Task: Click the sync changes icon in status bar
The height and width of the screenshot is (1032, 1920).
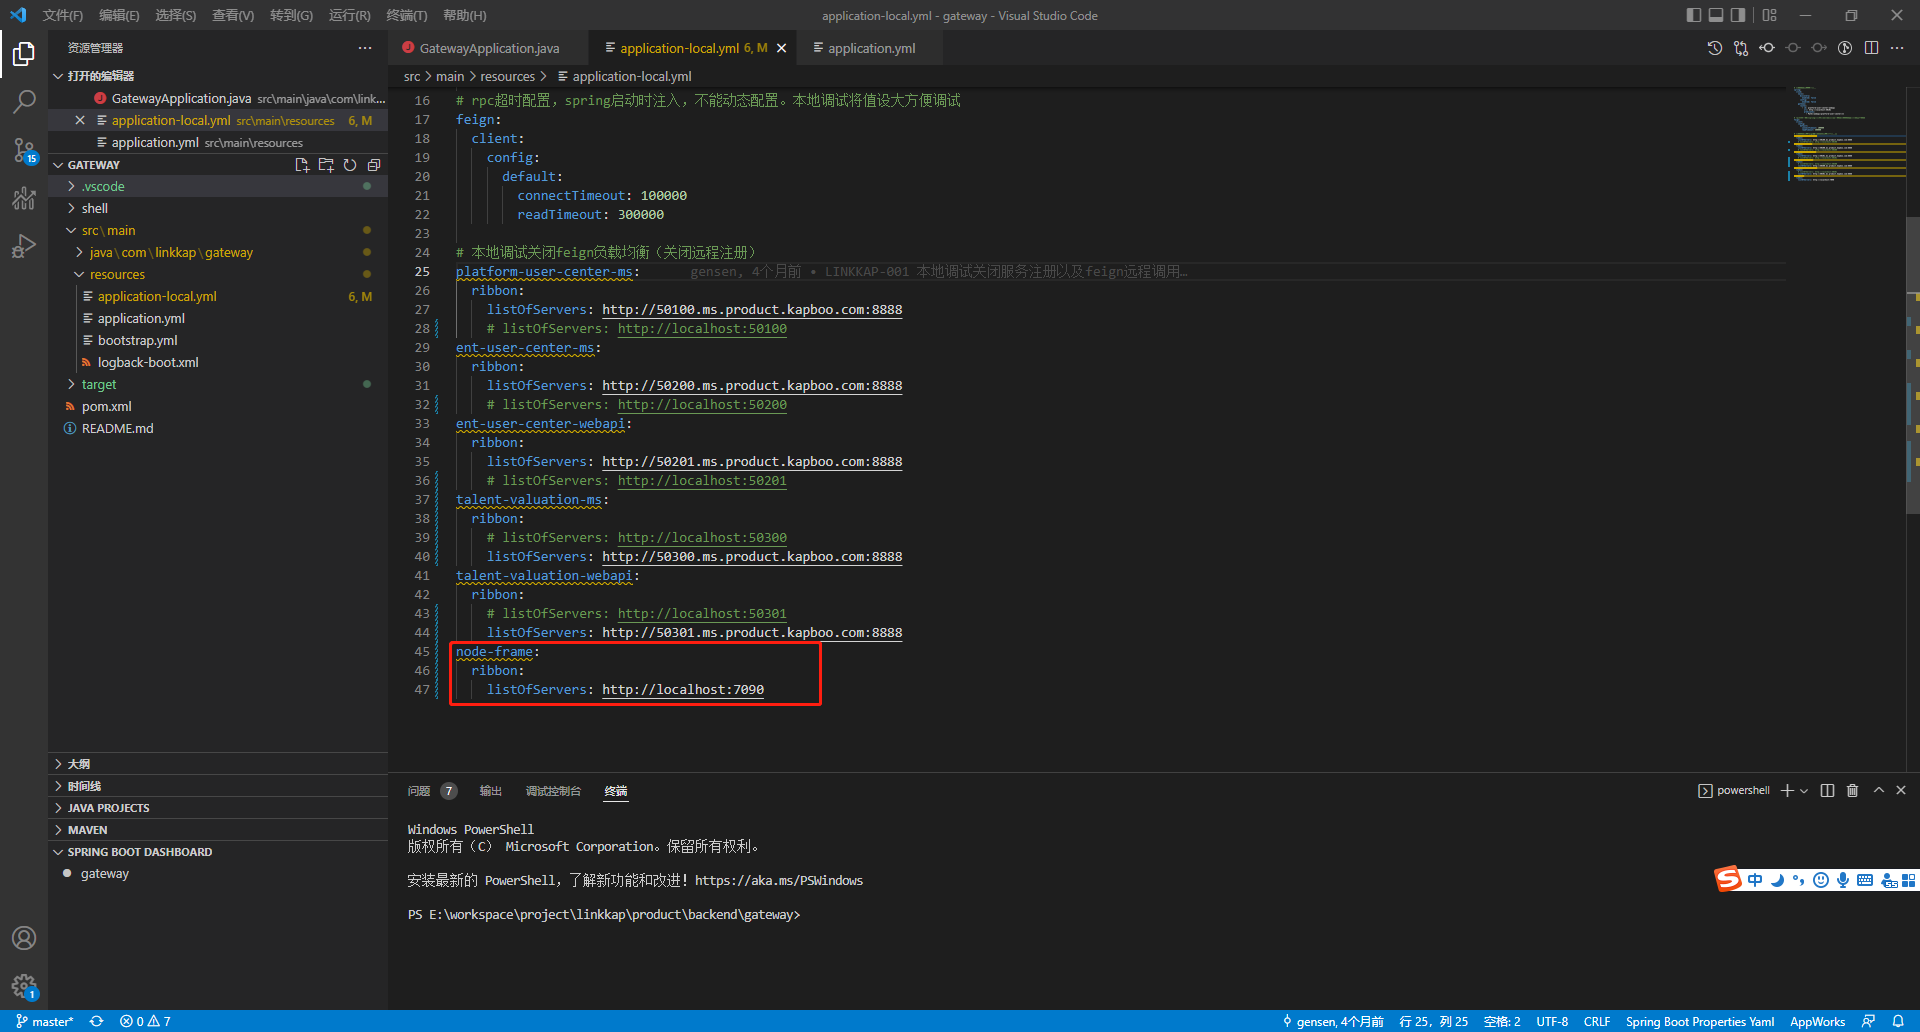Action: 96,1021
